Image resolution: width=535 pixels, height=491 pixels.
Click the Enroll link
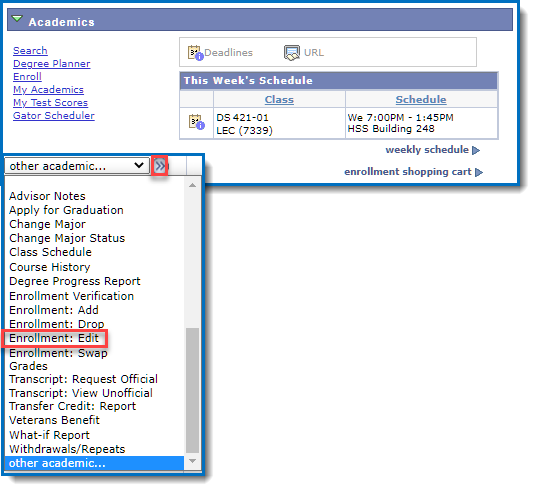click(x=27, y=76)
